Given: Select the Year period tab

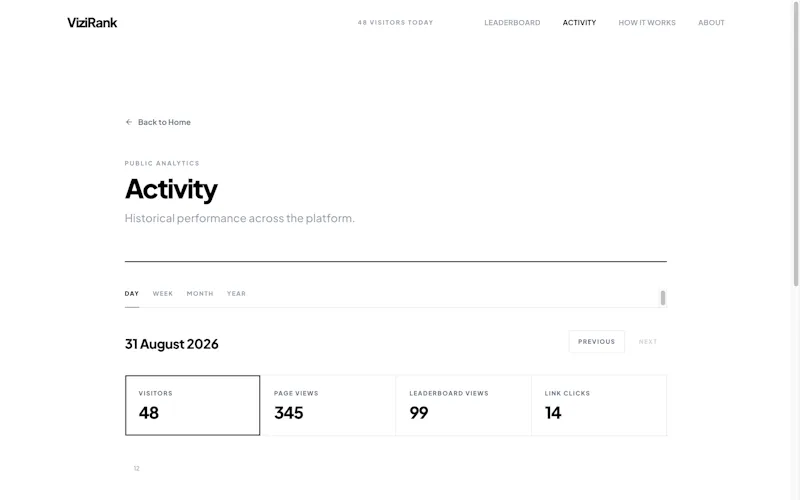Looking at the screenshot, I should 236,294.
